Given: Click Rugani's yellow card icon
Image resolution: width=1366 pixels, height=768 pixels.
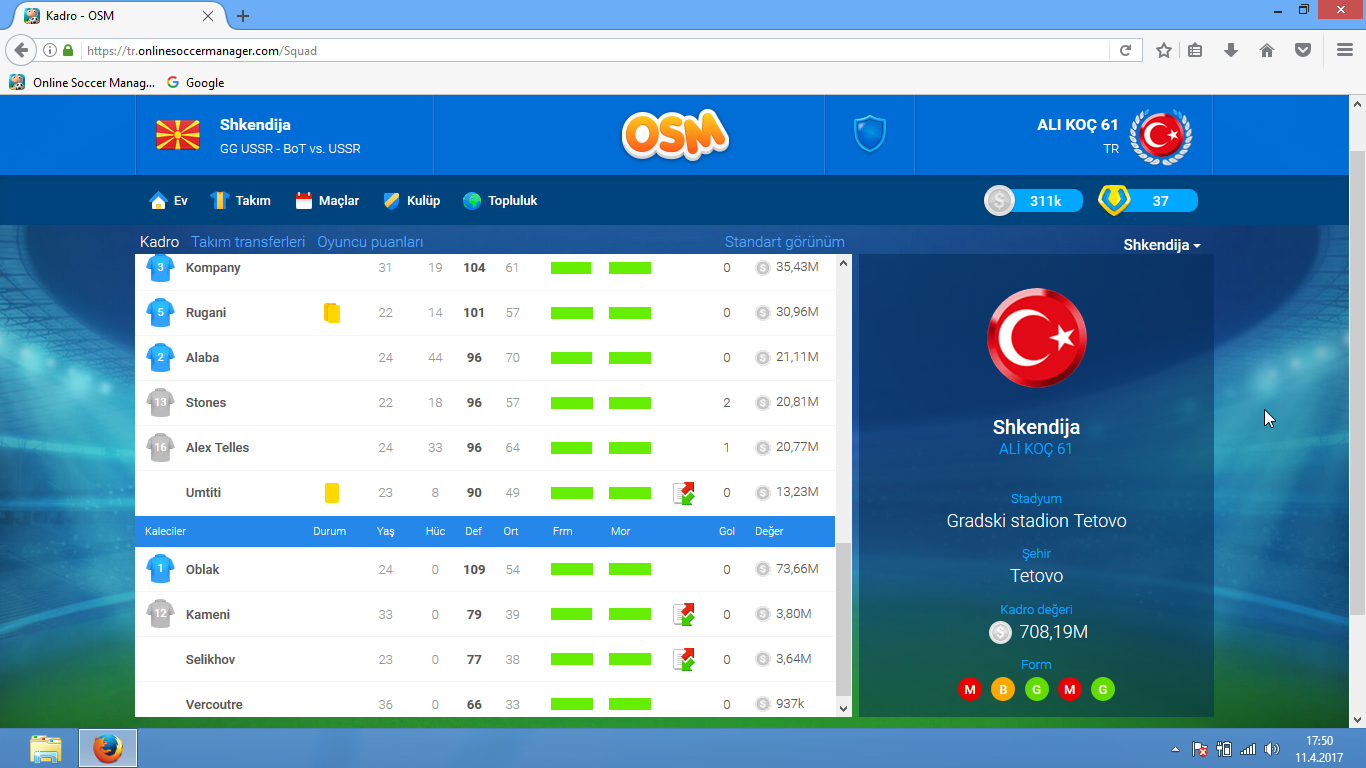Looking at the screenshot, I should [332, 313].
